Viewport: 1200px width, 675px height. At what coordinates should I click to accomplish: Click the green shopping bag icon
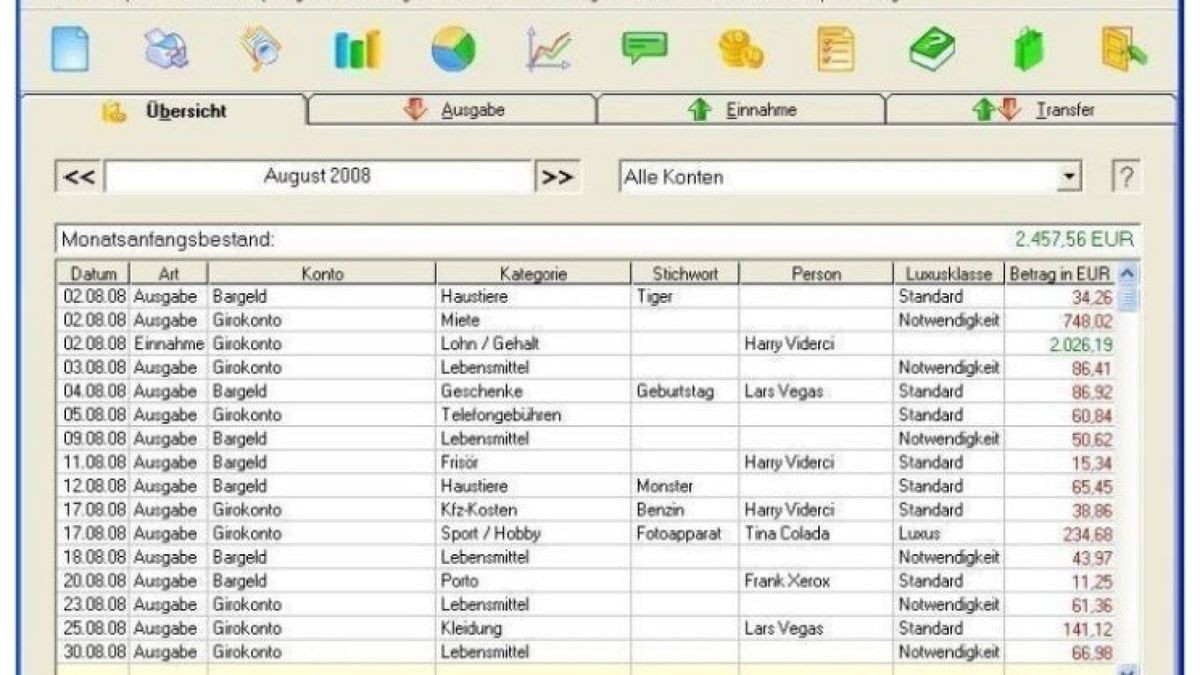pyautogui.click(x=1027, y=50)
